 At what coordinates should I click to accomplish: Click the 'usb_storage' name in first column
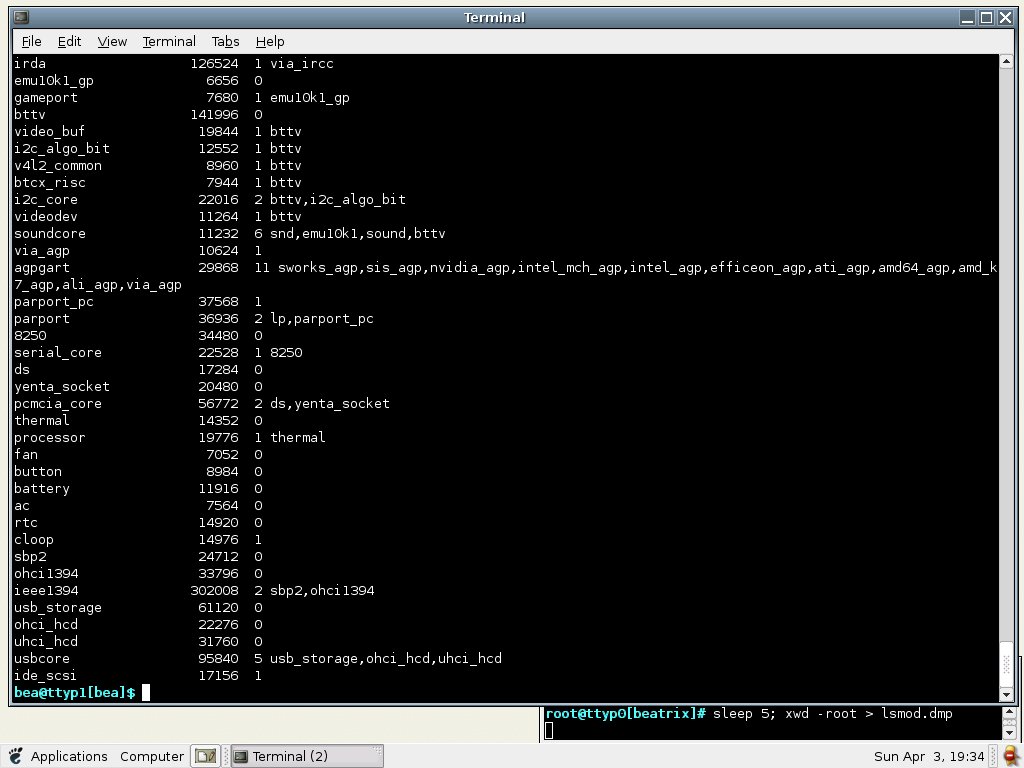(x=57, y=607)
